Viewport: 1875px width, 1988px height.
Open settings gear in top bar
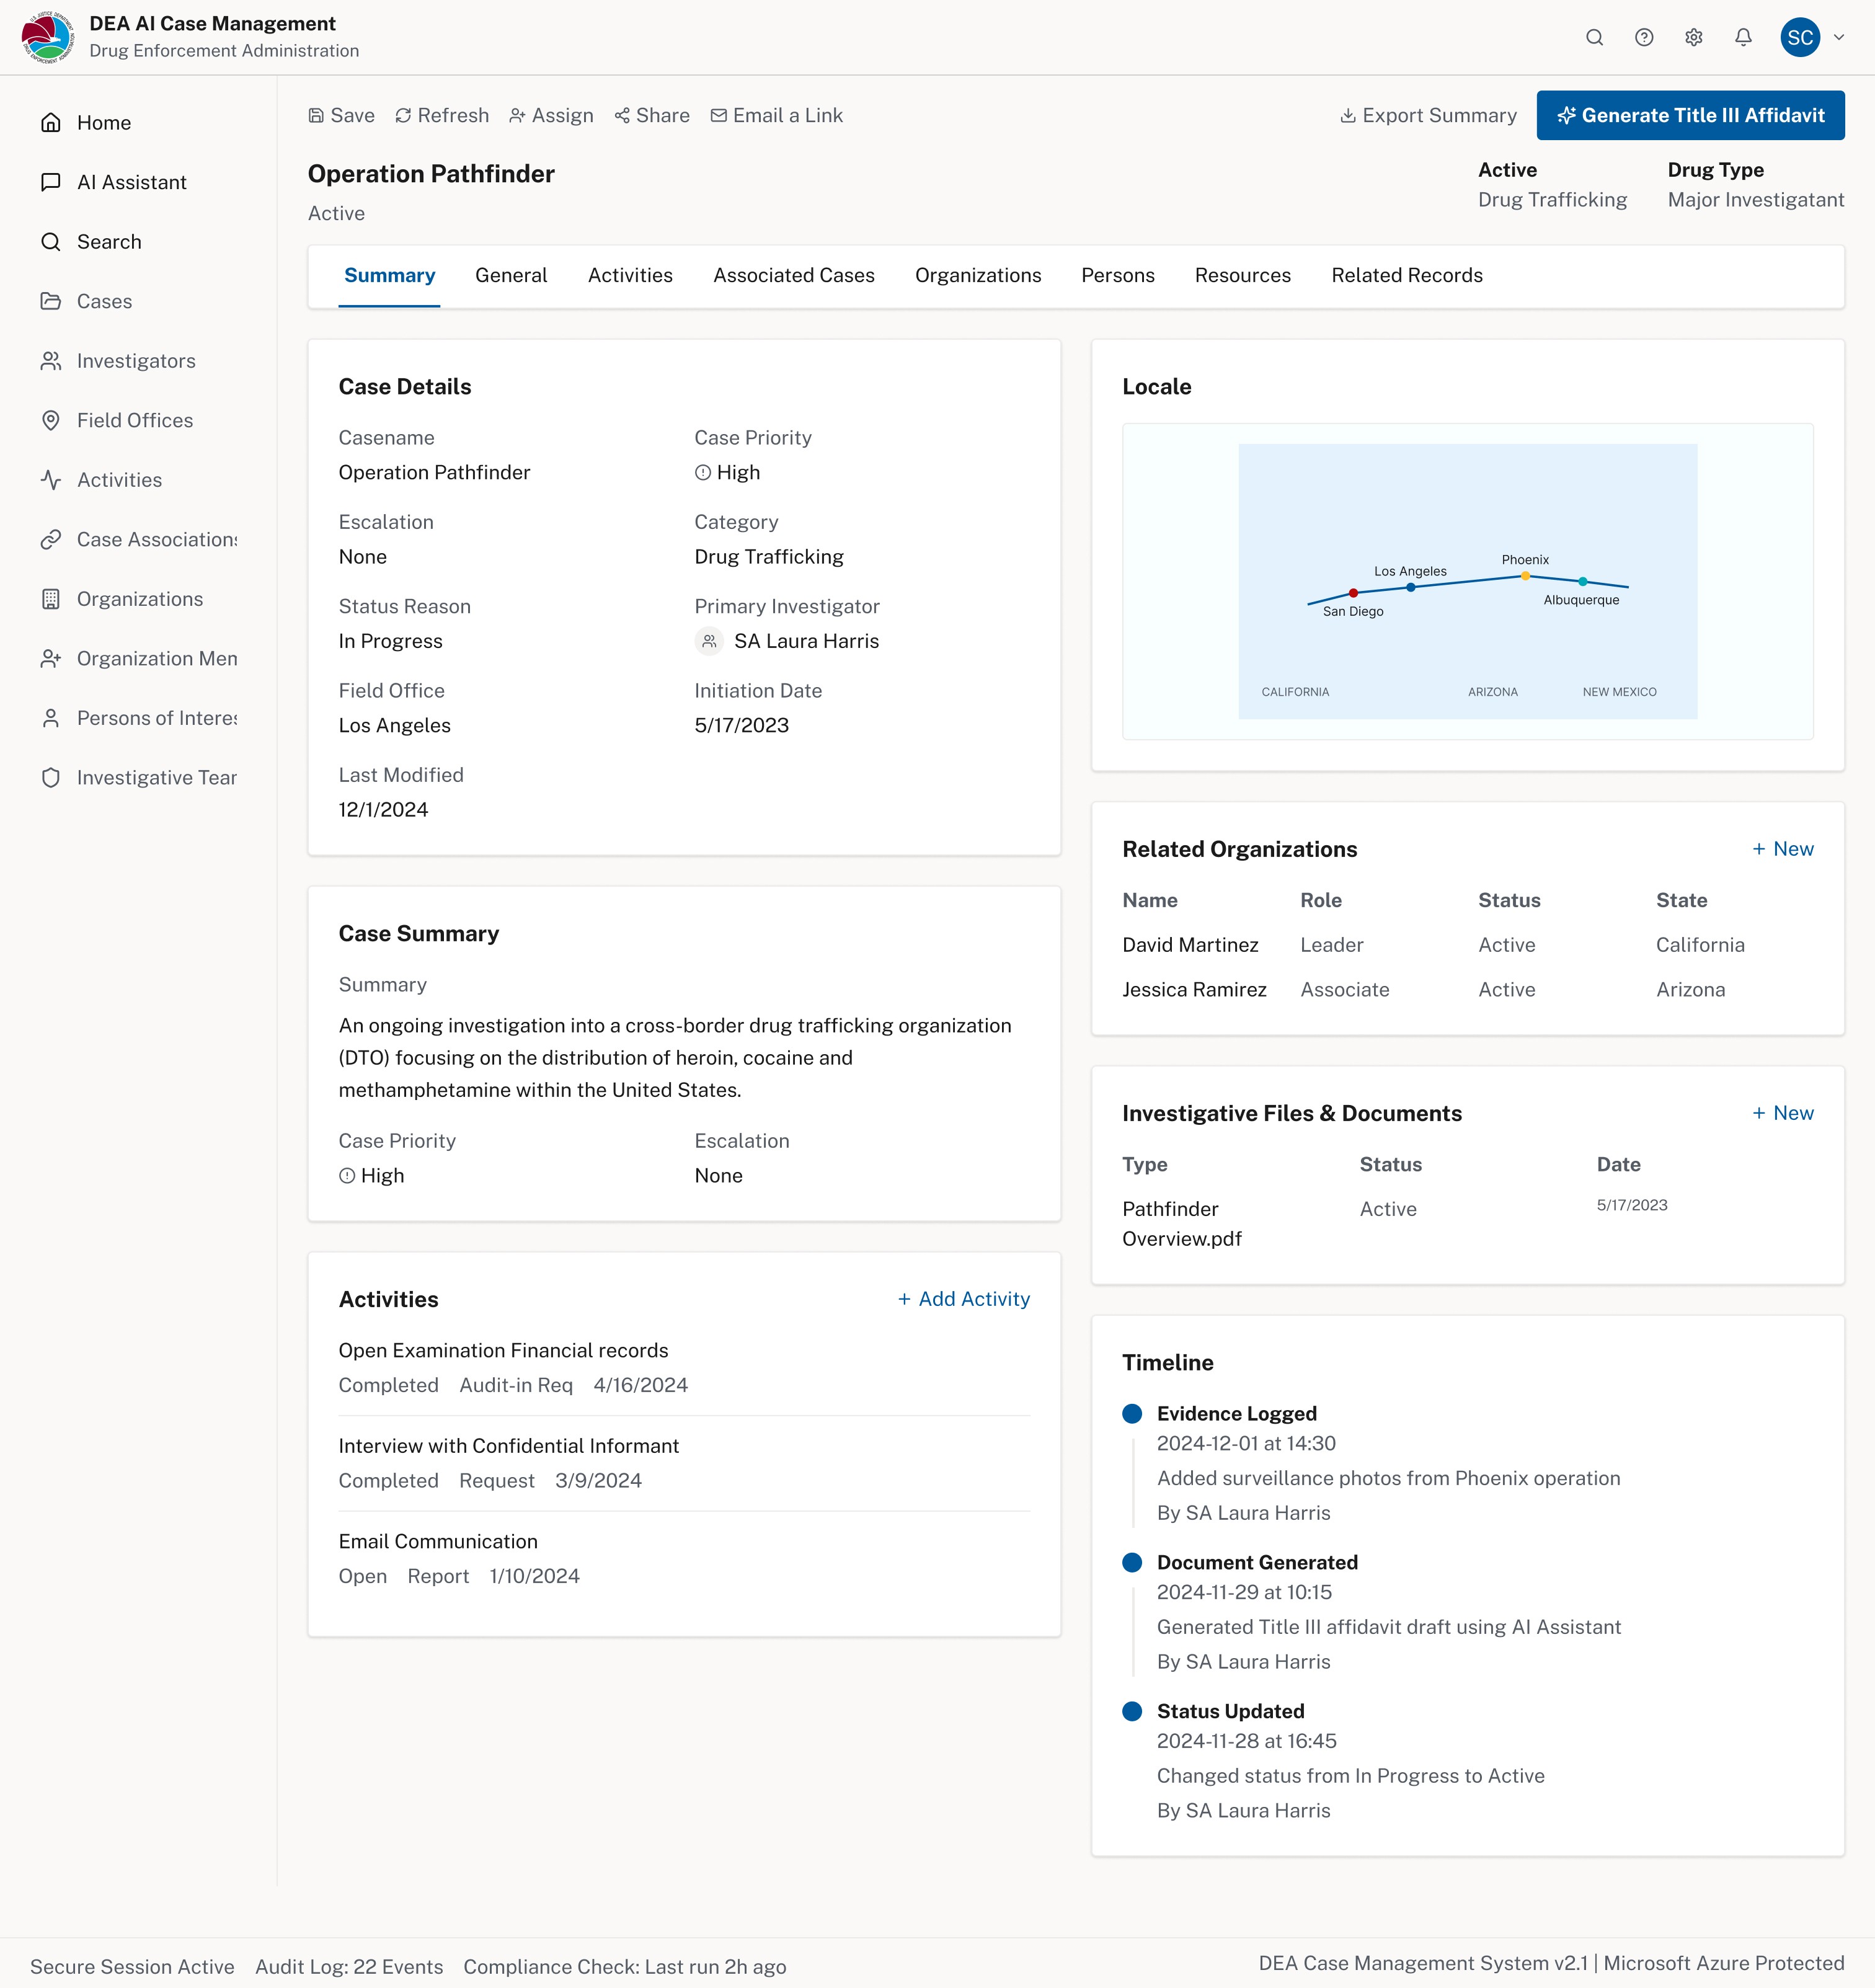[x=1693, y=37]
